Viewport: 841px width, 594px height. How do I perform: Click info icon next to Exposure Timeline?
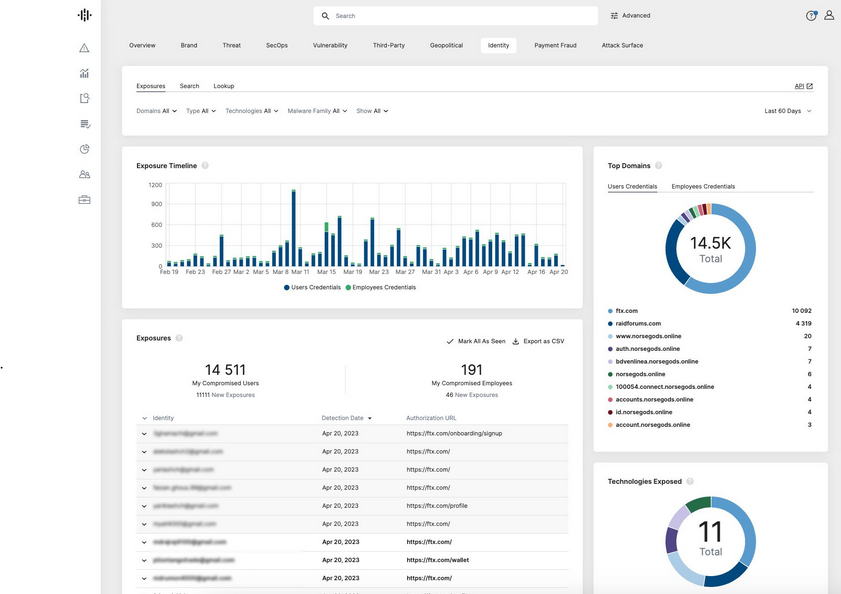[x=205, y=166]
